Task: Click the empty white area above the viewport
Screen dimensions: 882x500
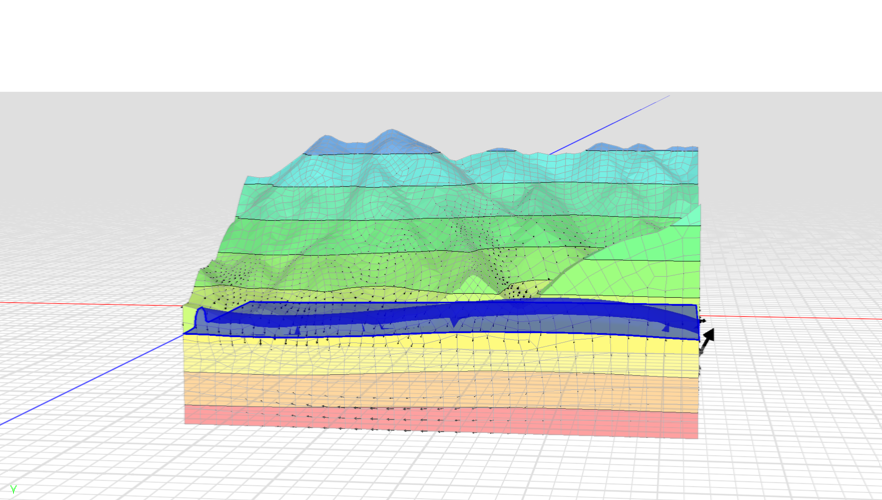Action: [x=440, y=45]
